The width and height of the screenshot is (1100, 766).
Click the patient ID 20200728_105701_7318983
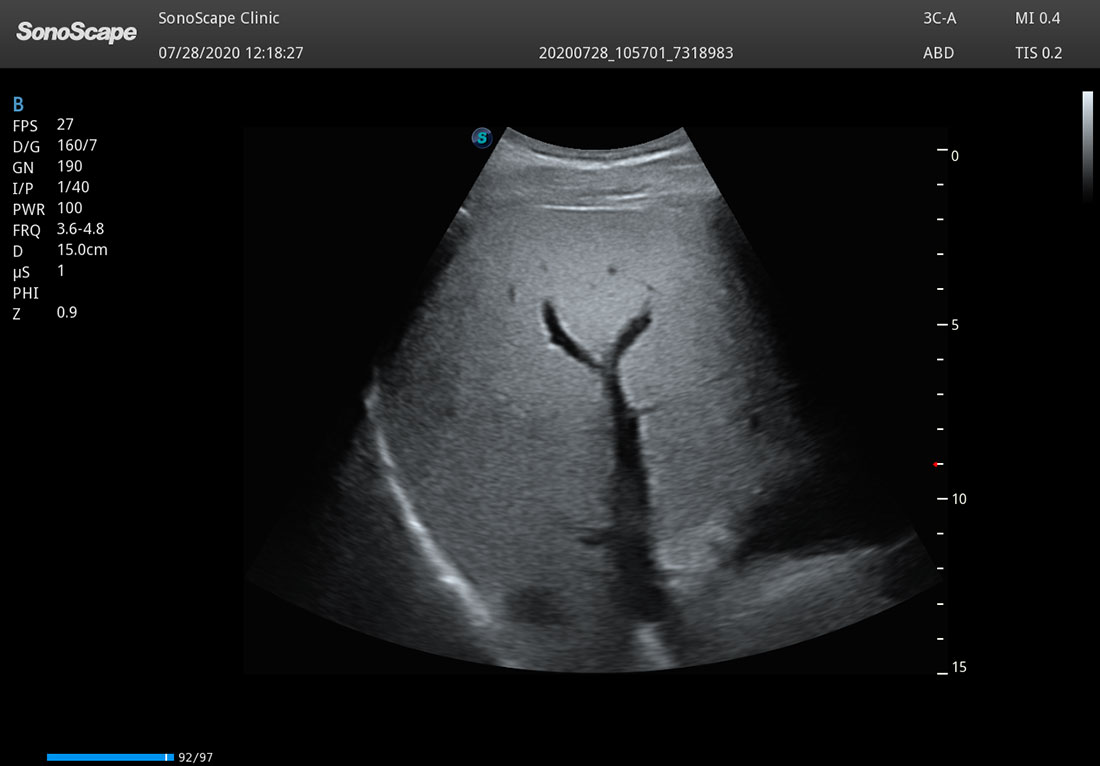tap(635, 53)
